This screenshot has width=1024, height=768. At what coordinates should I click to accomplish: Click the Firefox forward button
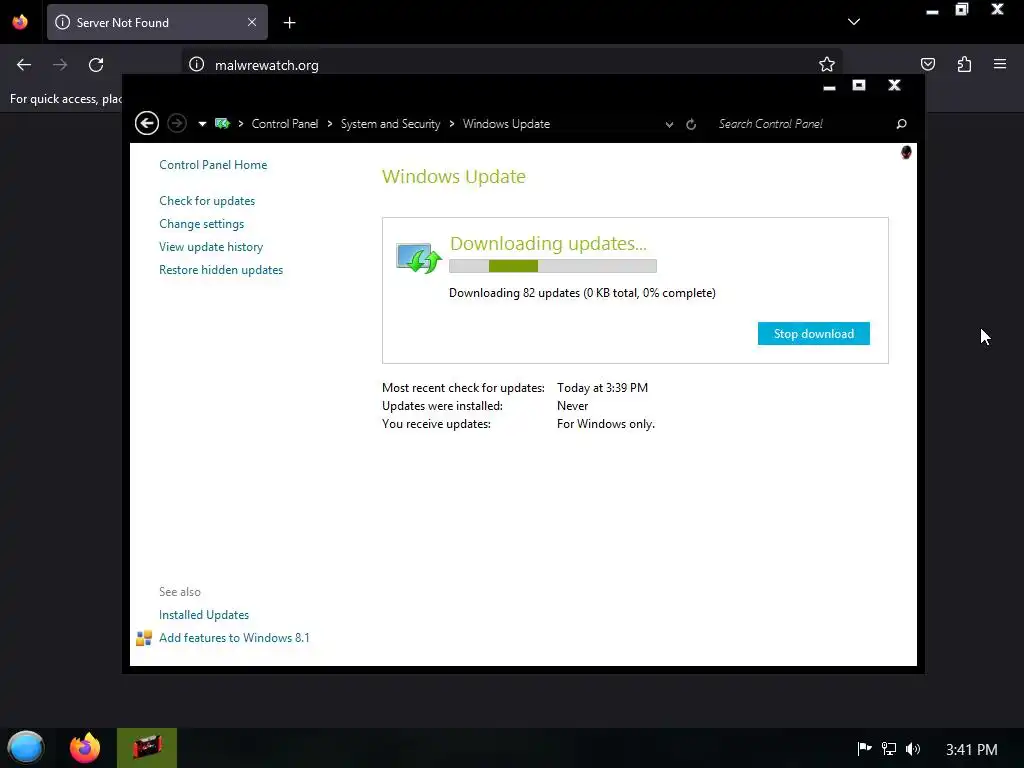point(60,65)
